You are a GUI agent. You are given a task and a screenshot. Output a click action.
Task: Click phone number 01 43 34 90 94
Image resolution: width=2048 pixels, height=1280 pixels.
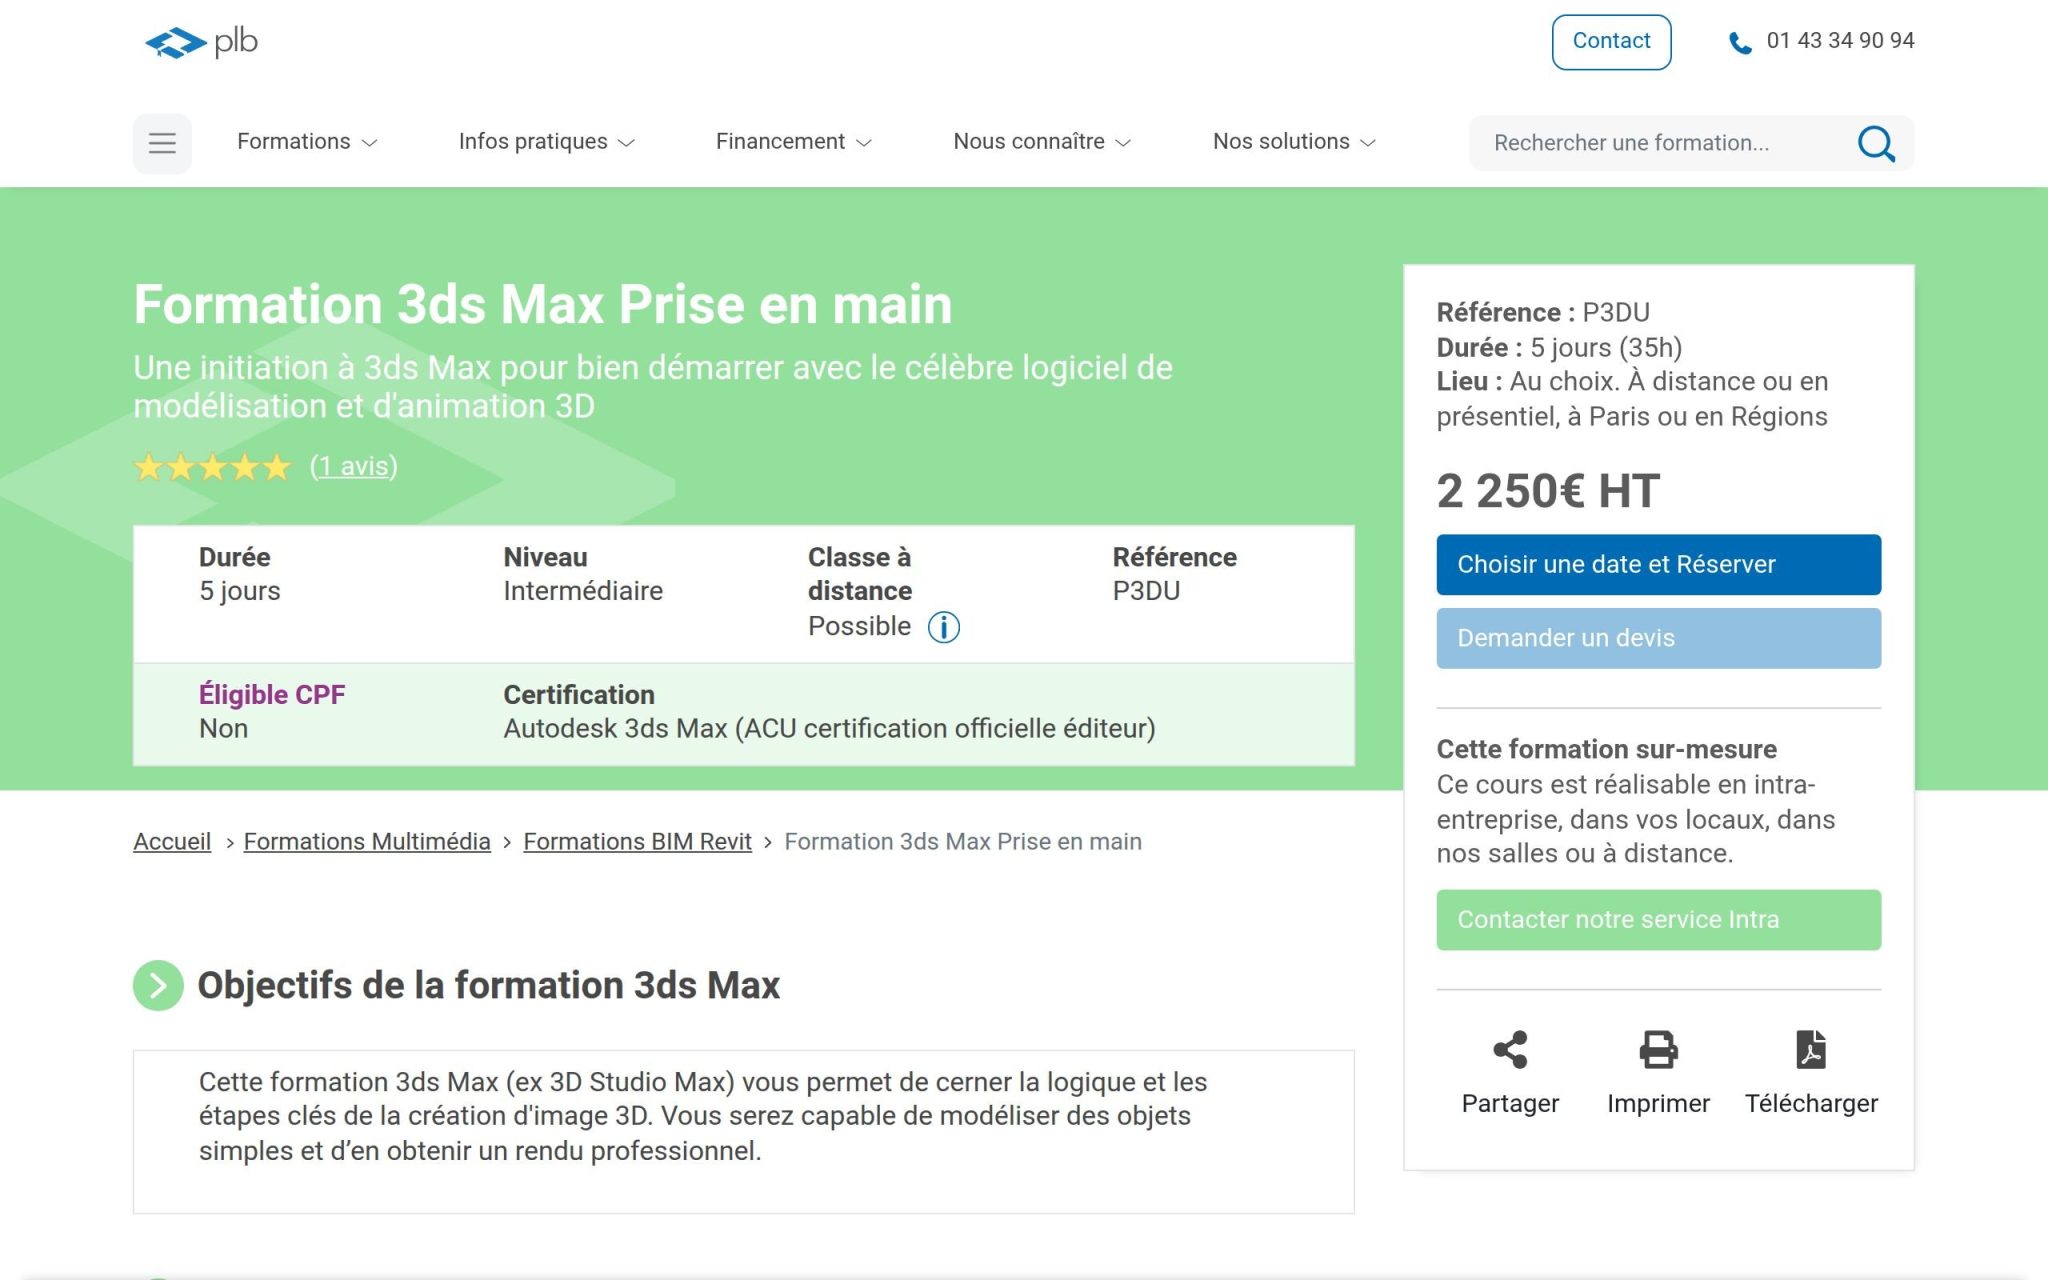[1840, 41]
